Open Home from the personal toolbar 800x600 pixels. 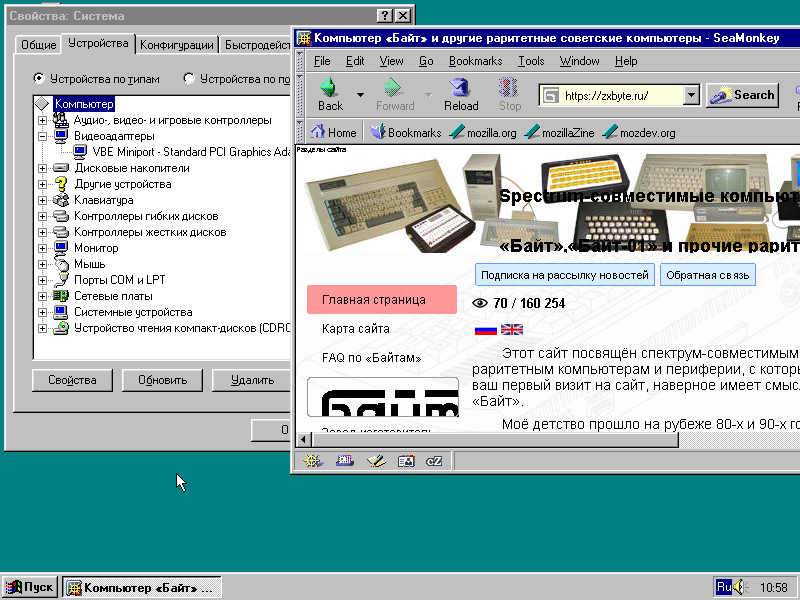pyautogui.click(x=334, y=133)
